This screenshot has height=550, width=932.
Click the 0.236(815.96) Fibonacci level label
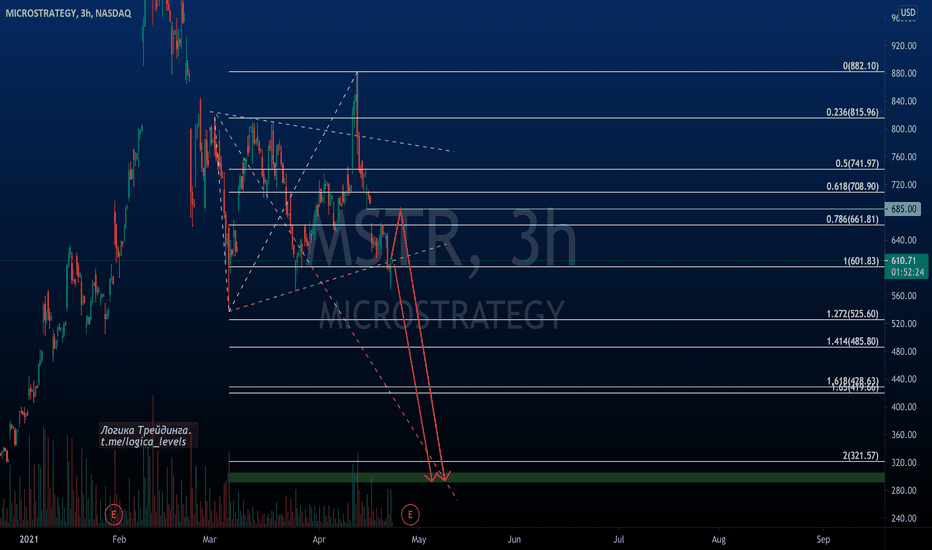click(852, 112)
